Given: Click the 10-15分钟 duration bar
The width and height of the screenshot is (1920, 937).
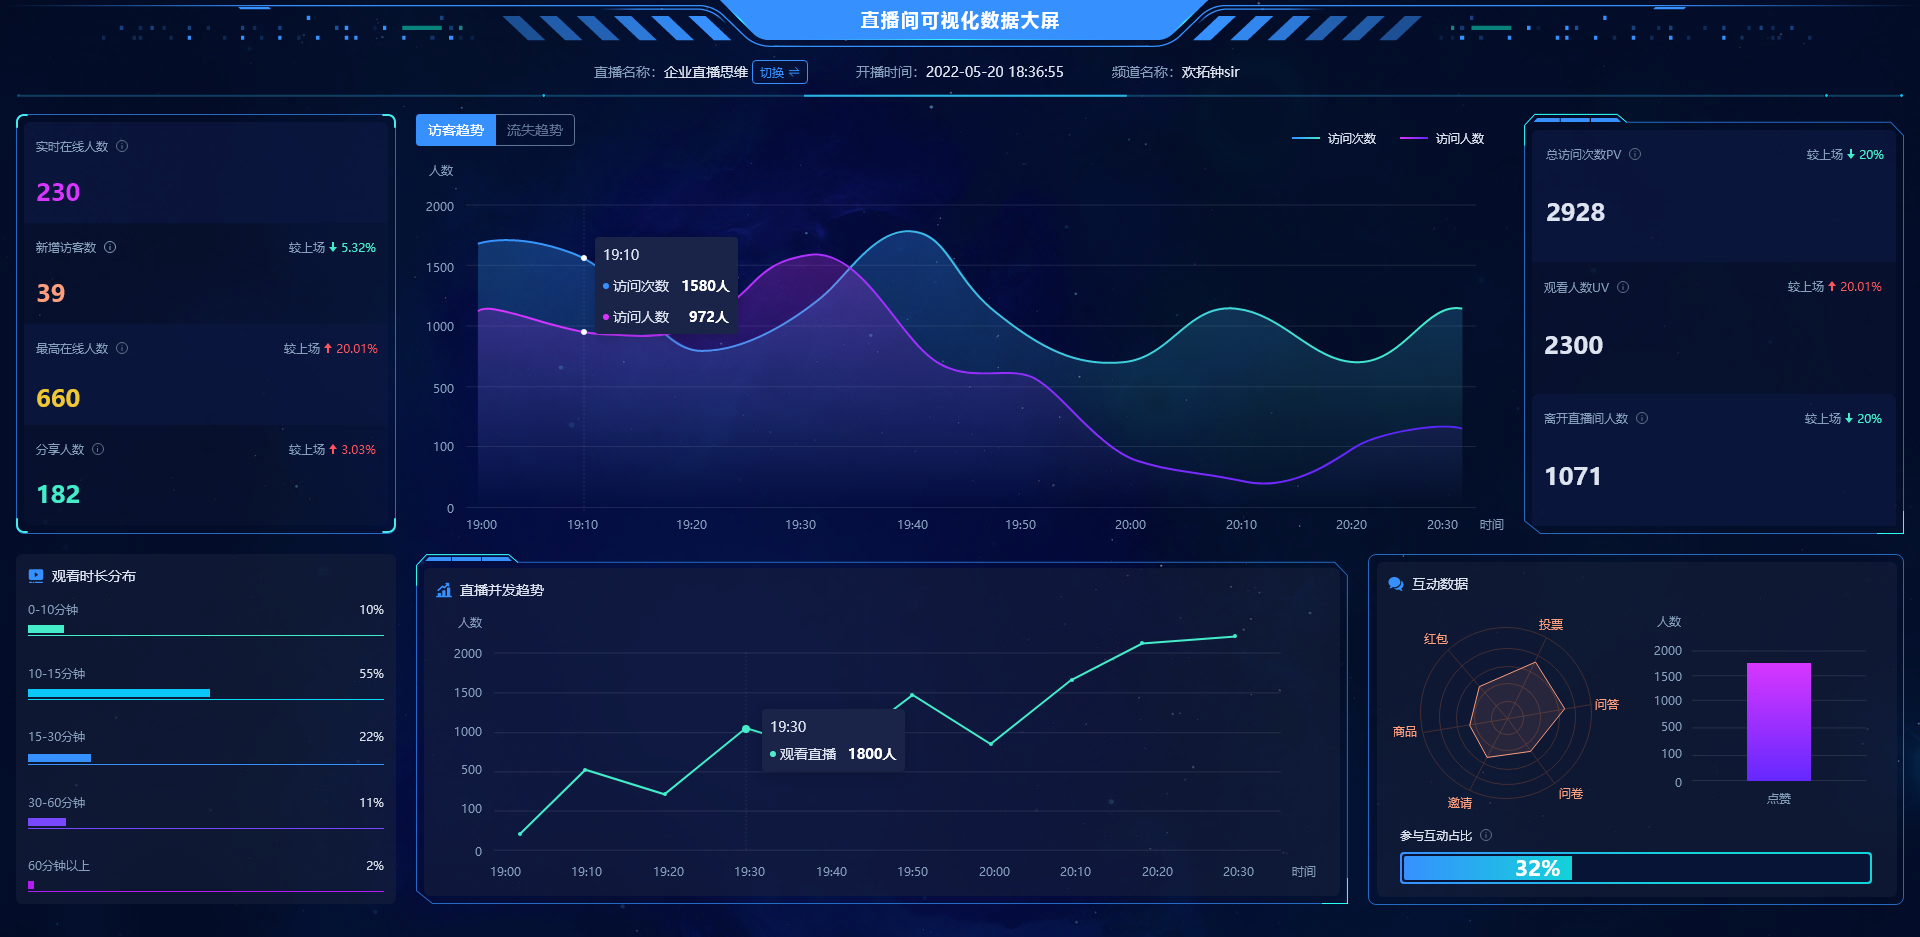Looking at the screenshot, I should (119, 693).
